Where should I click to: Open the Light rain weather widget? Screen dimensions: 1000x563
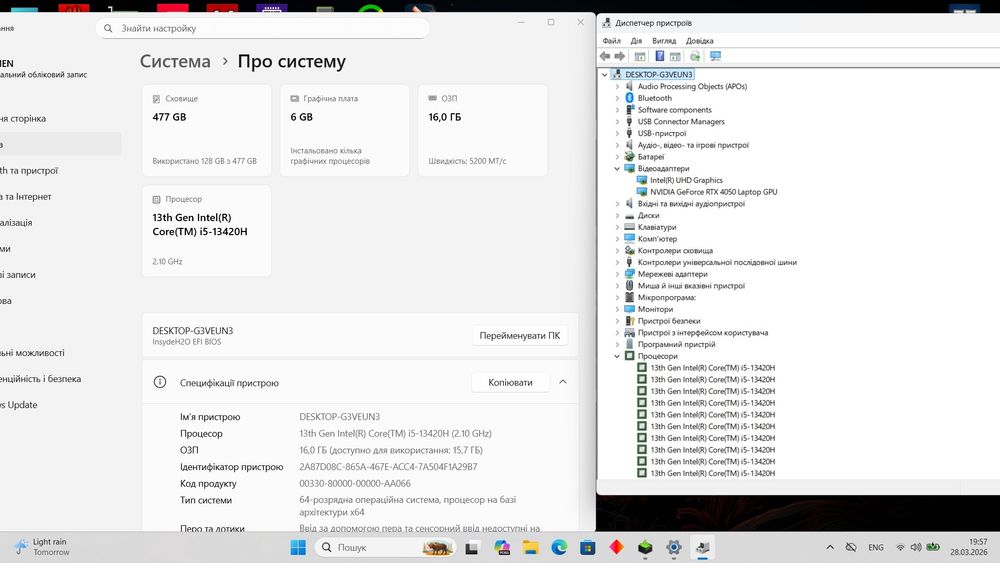[x=42, y=547]
